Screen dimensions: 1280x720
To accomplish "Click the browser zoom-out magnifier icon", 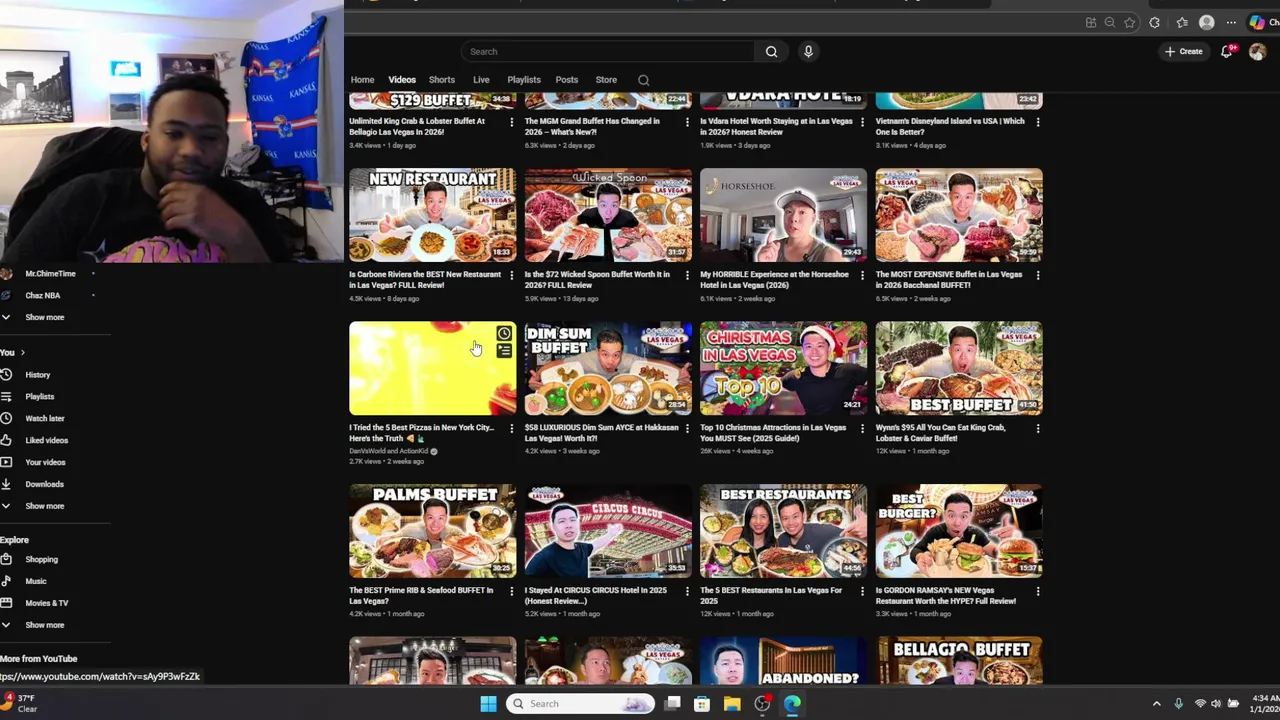I will click(1109, 23).
